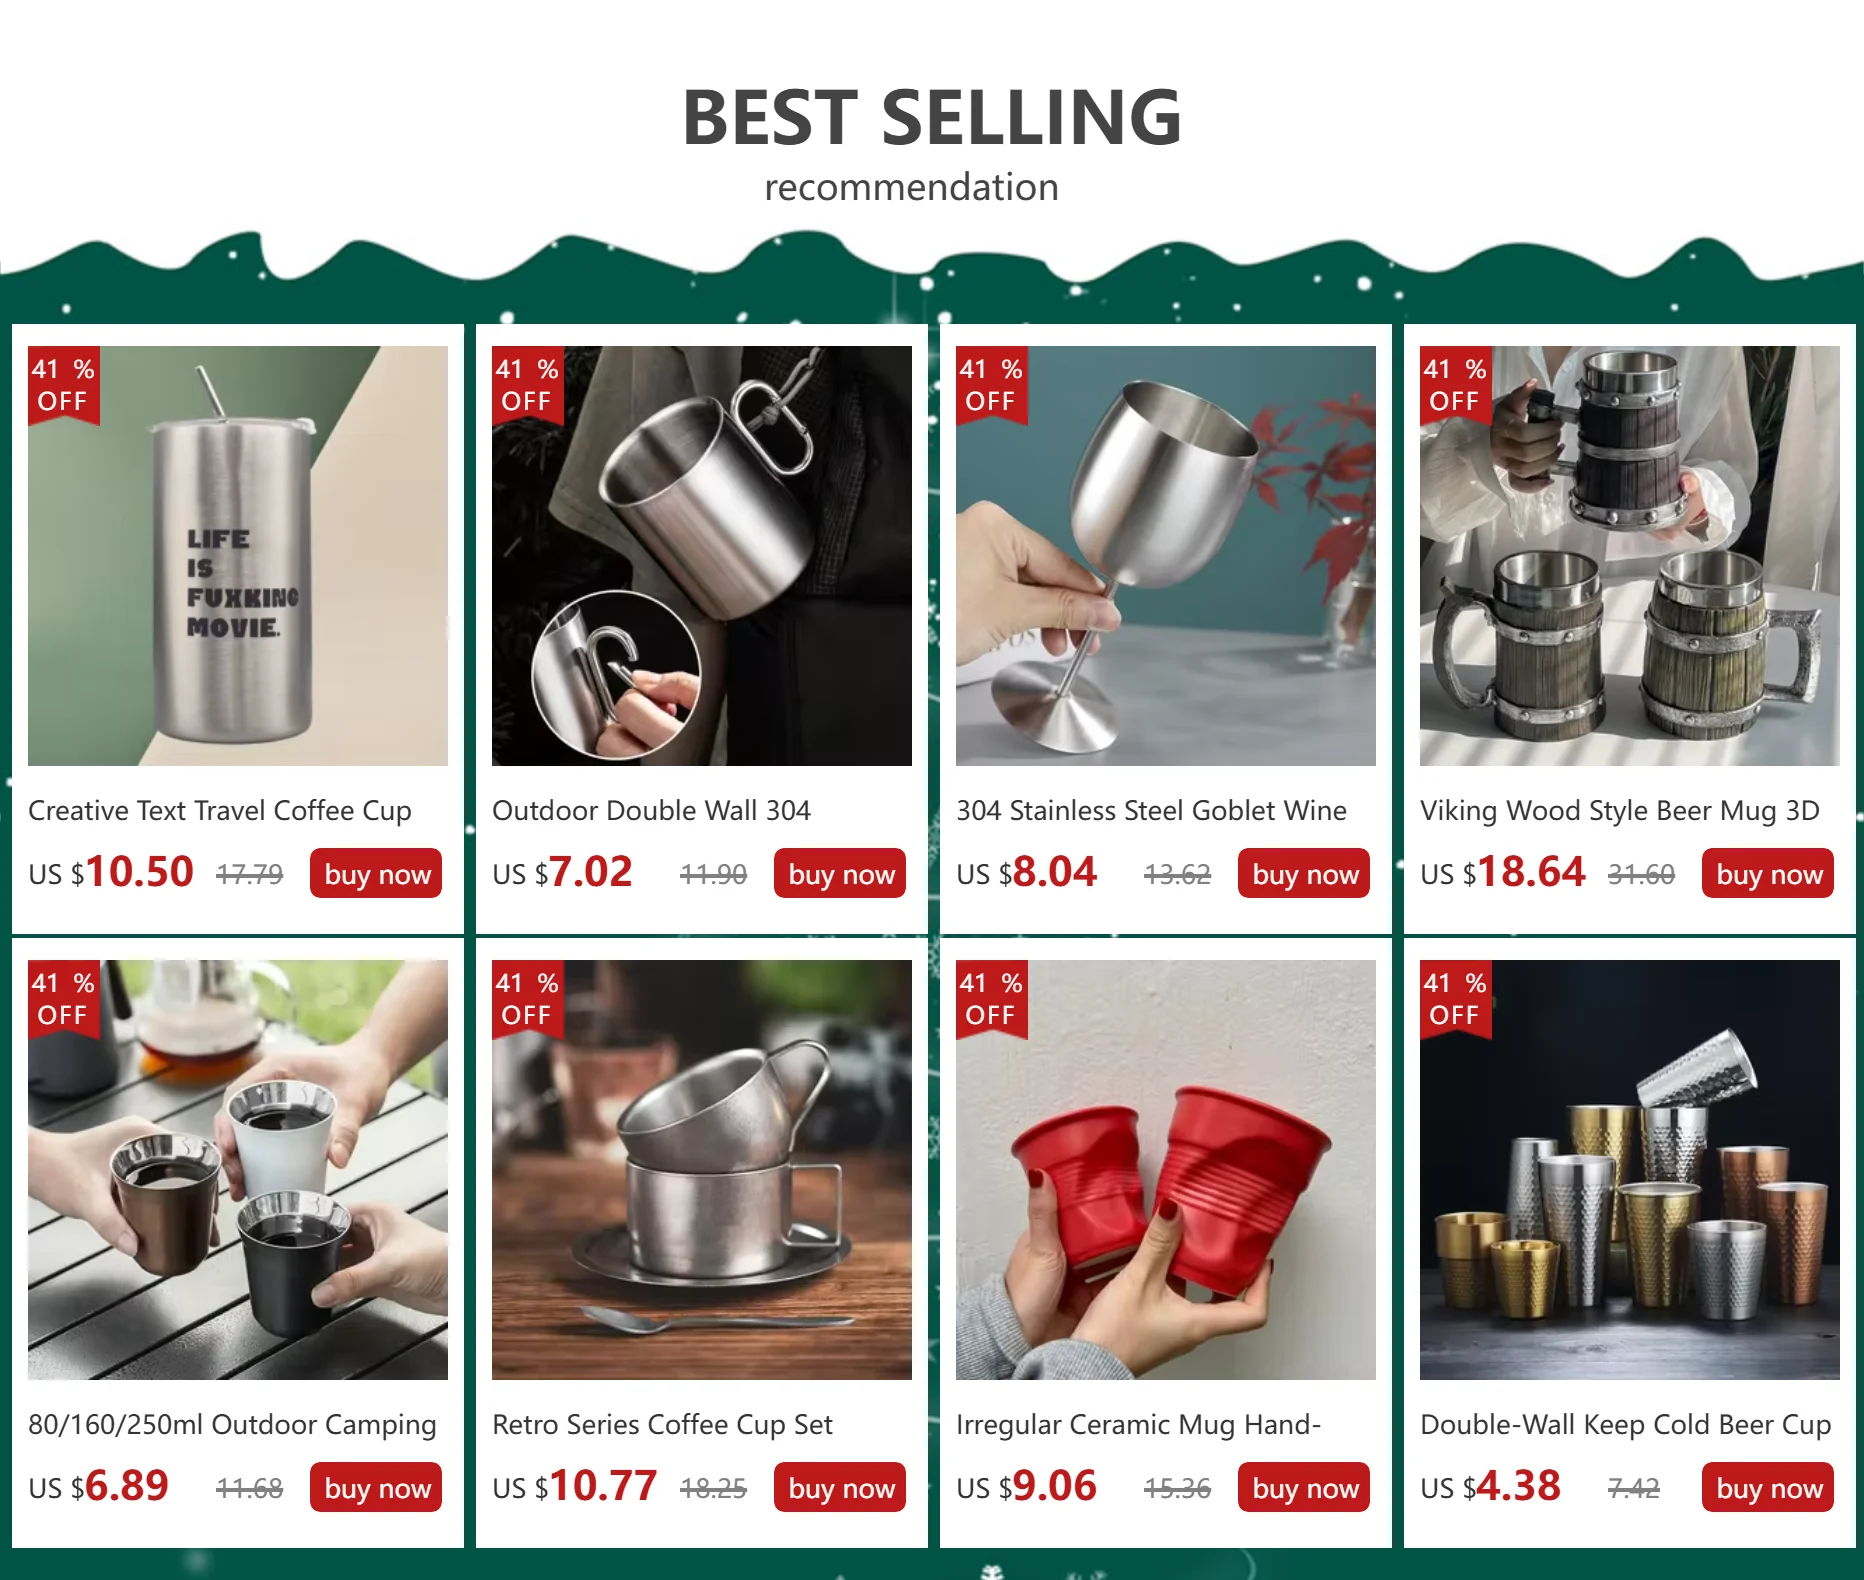This screenshot has height=1580, width=1864.
Task: Open the red crumpled ceramic mugs image
Action: (1166, 1170)
